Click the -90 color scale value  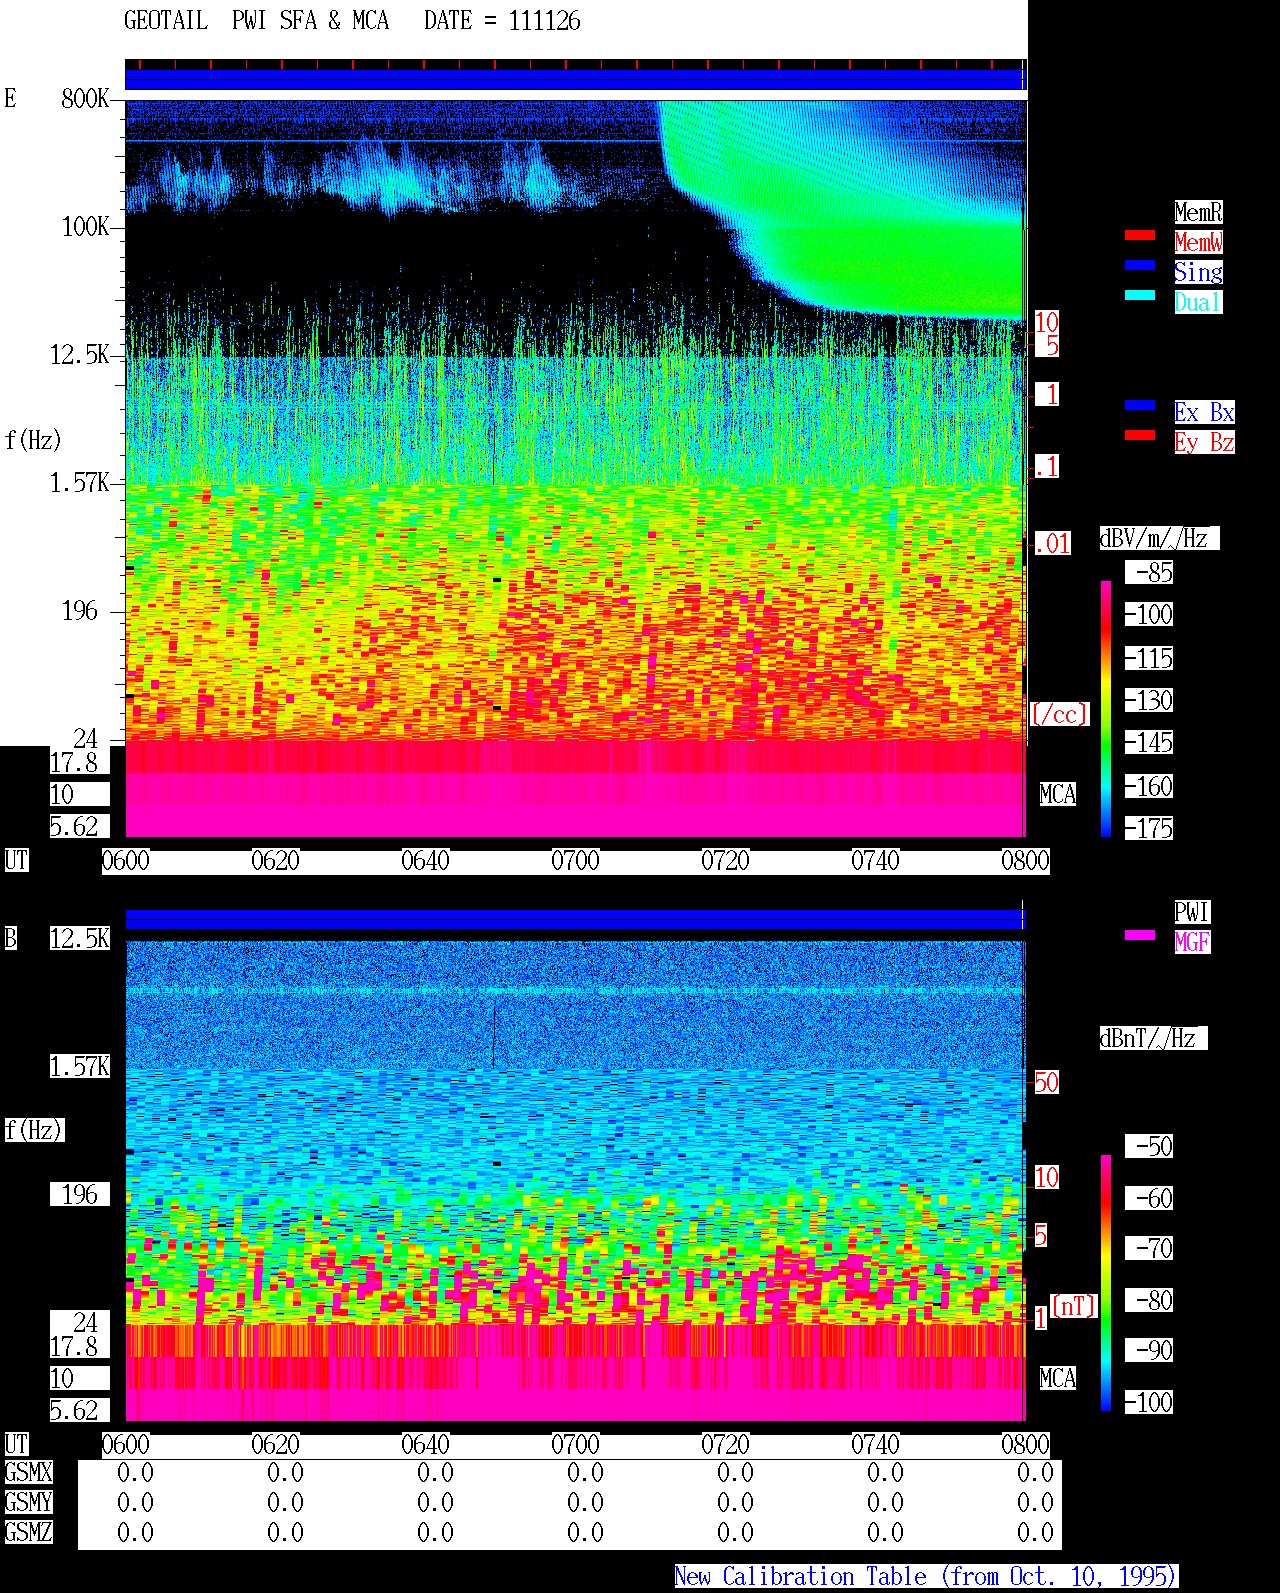coord(1149,1350)
